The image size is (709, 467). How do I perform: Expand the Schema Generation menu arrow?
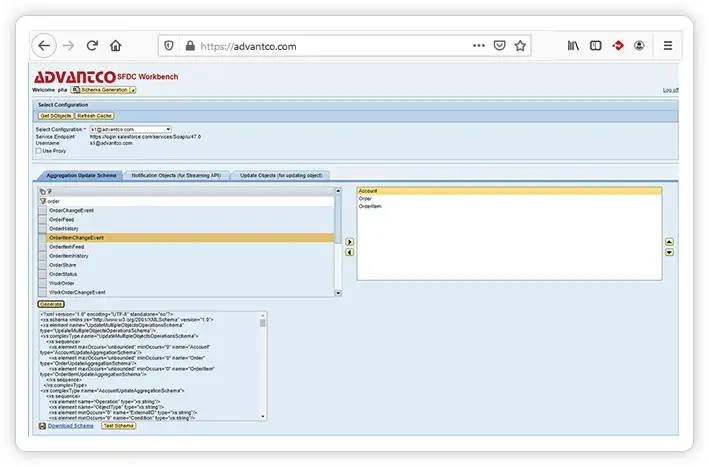pyautogui.click(x=132, y=90)
